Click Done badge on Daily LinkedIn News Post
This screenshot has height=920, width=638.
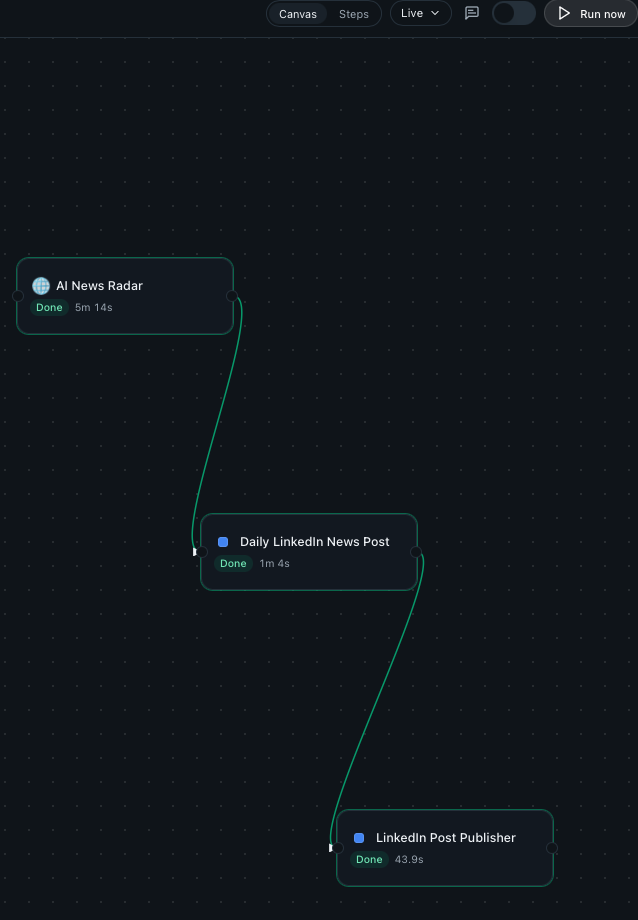click(233, 563)
